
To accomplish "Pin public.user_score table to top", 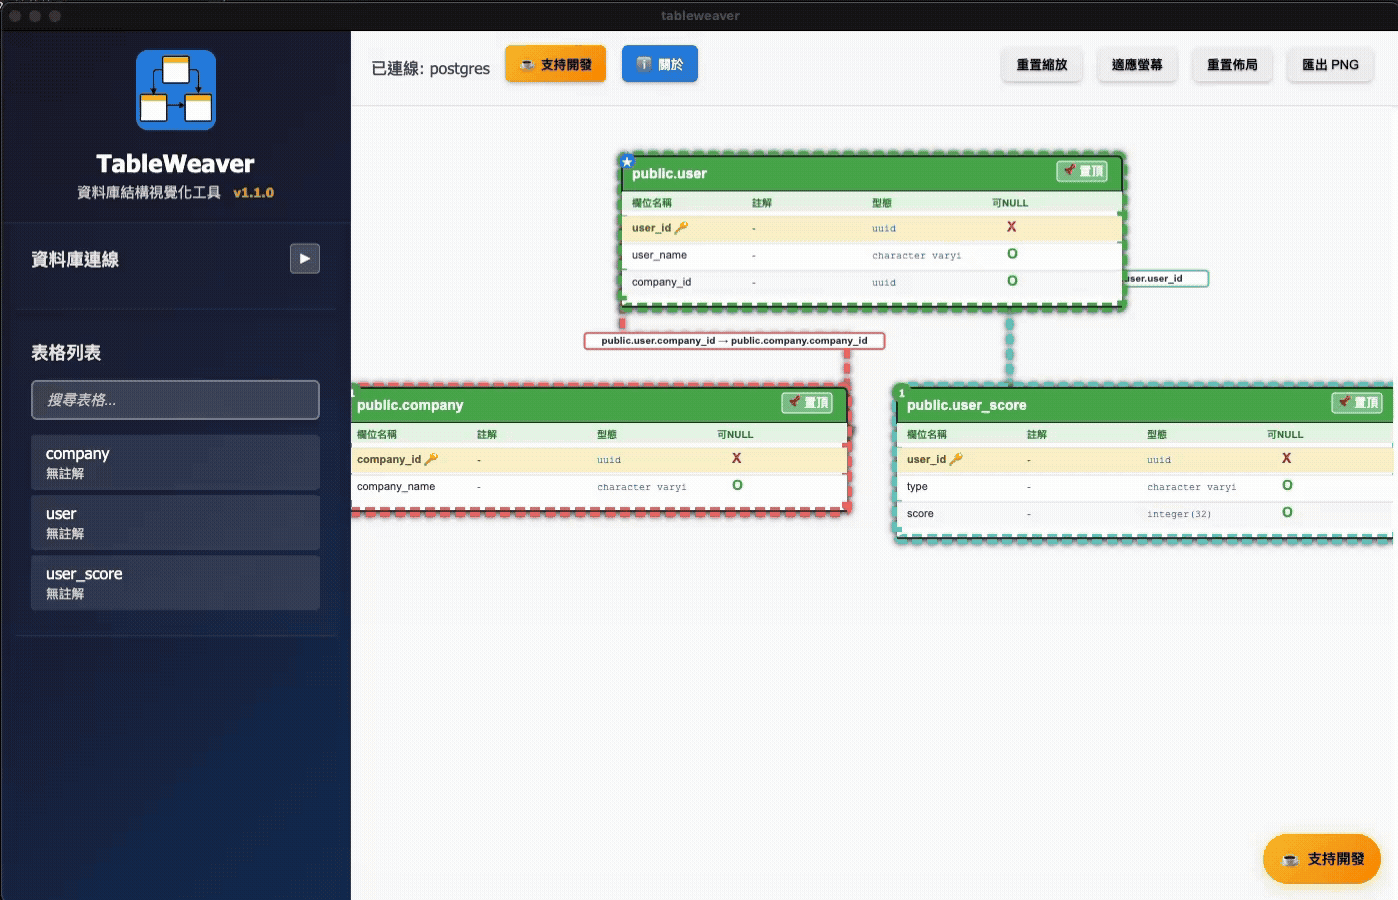I will (1357, 403).
